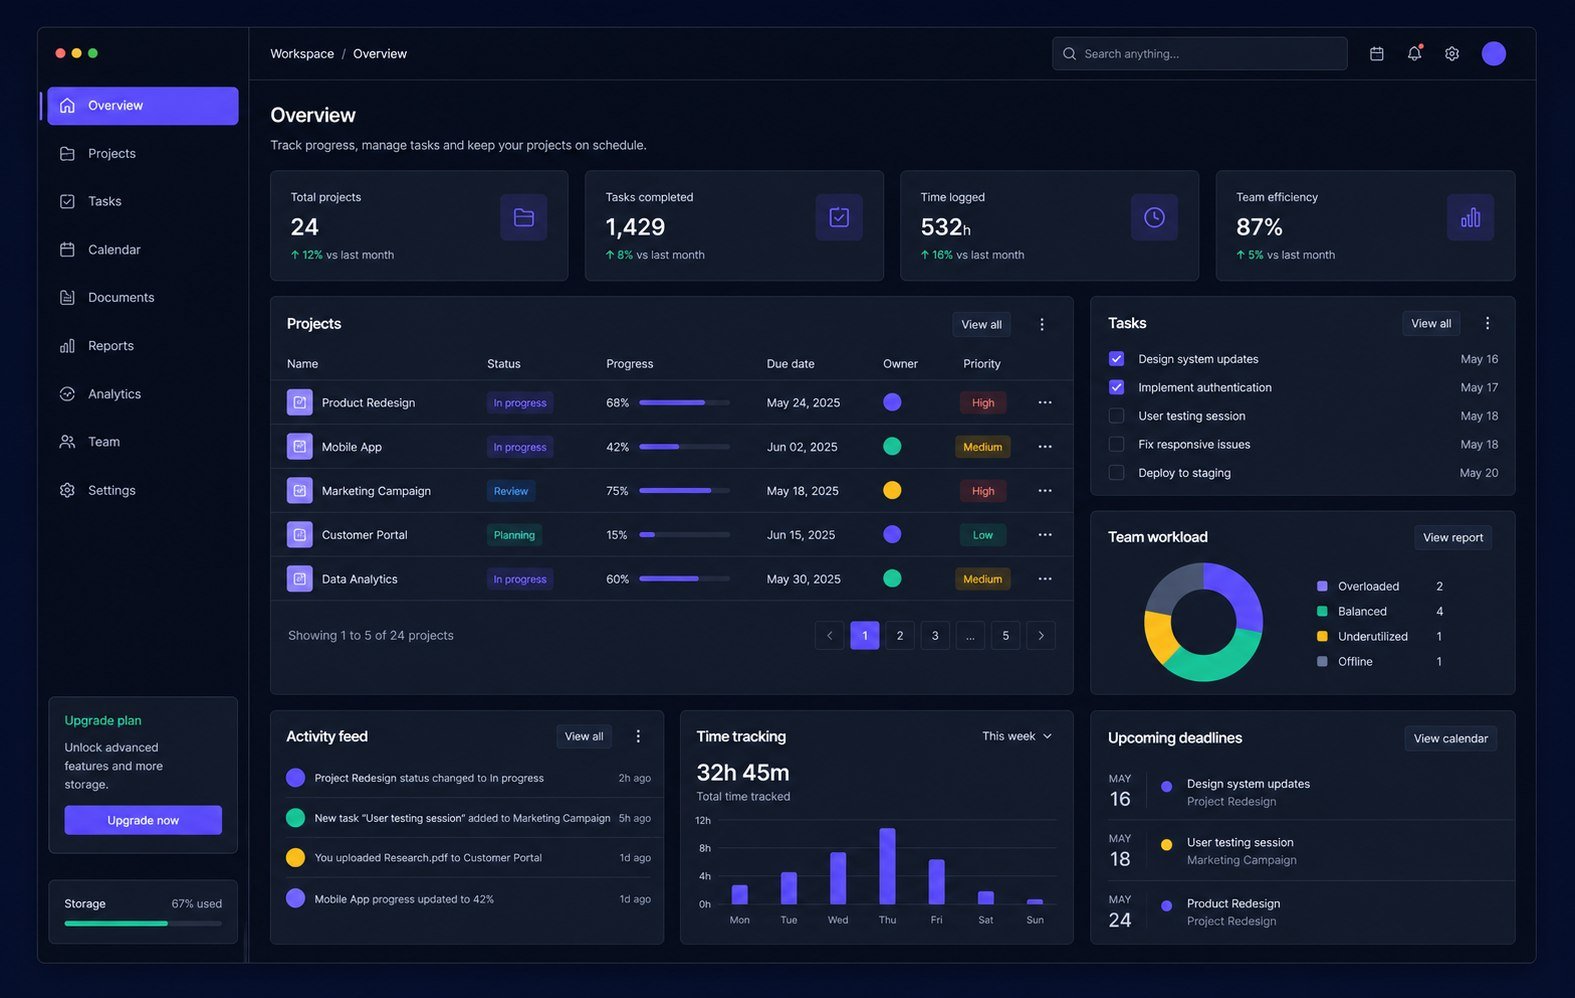Go to previous projects page arrow
The image size is (1575, 998).
[829, 635]
